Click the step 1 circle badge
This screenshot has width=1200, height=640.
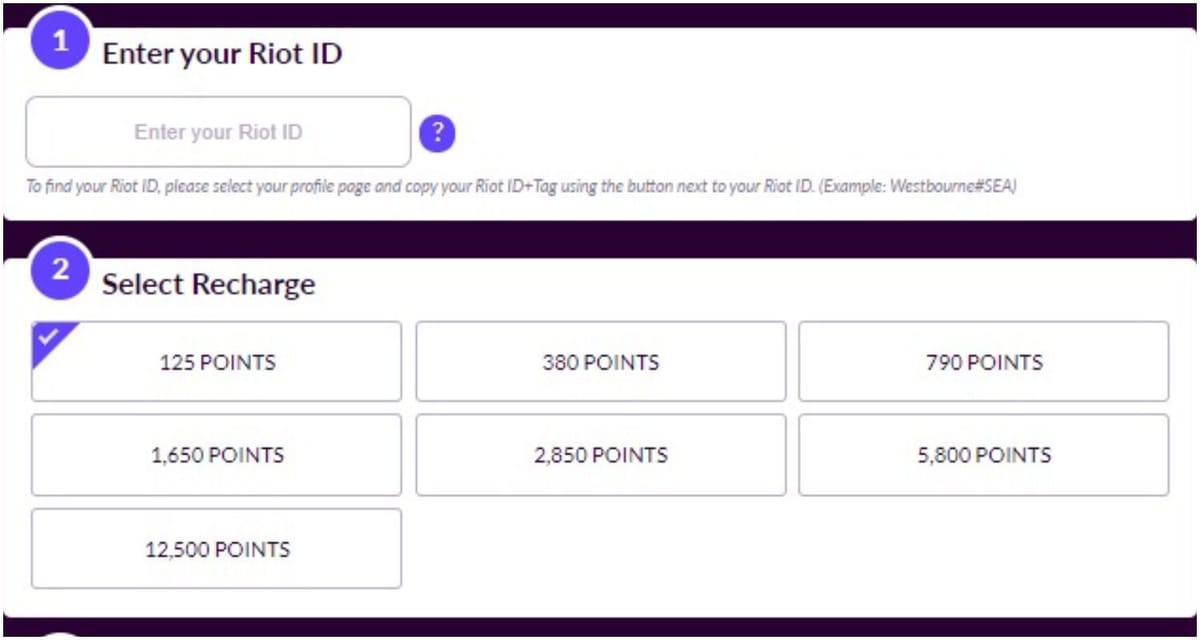click(60, 44)
